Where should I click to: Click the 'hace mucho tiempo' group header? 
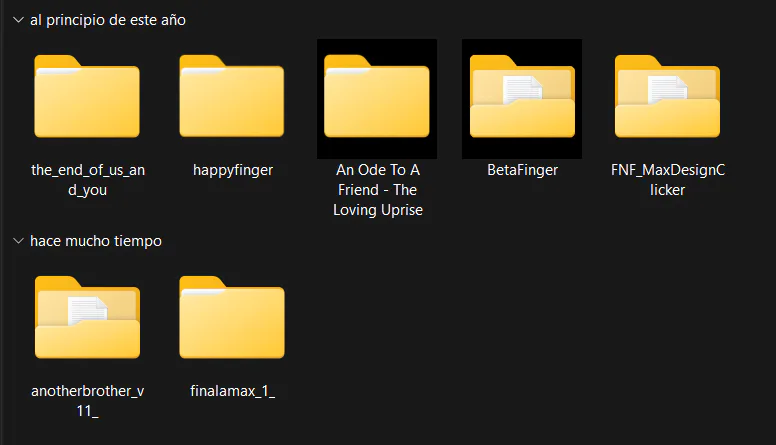[x=96, y=241]
